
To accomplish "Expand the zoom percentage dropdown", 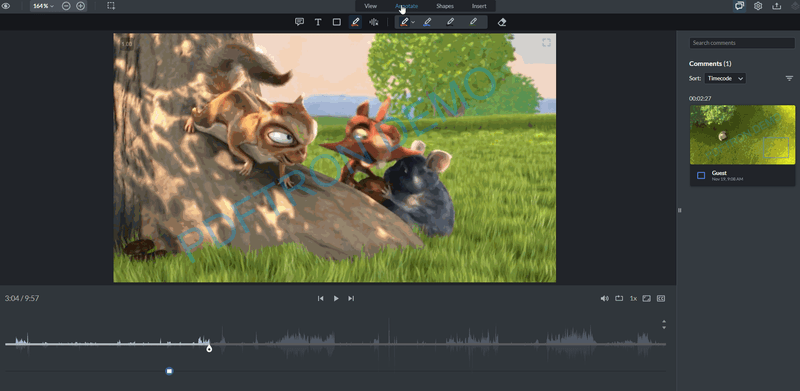I will click(x=43, y=6).
